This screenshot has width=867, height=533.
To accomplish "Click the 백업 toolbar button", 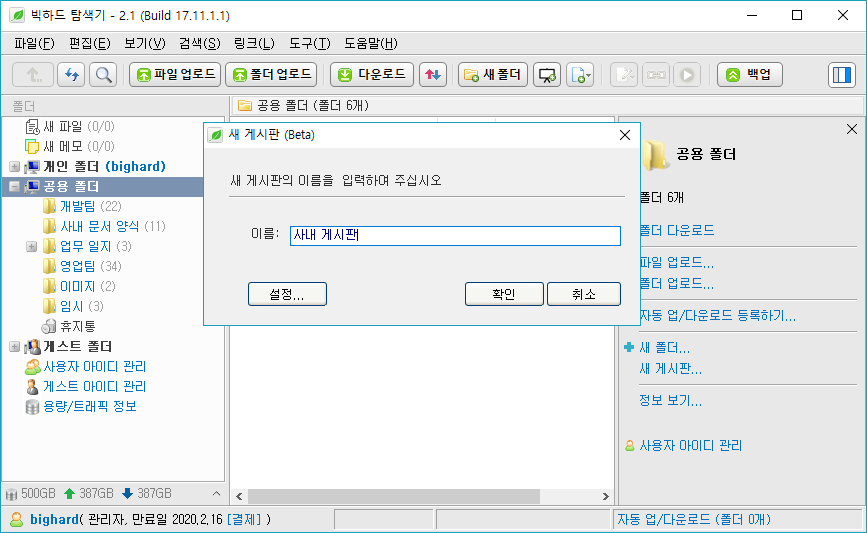I will pyautogui.click(x=750, y=75).
